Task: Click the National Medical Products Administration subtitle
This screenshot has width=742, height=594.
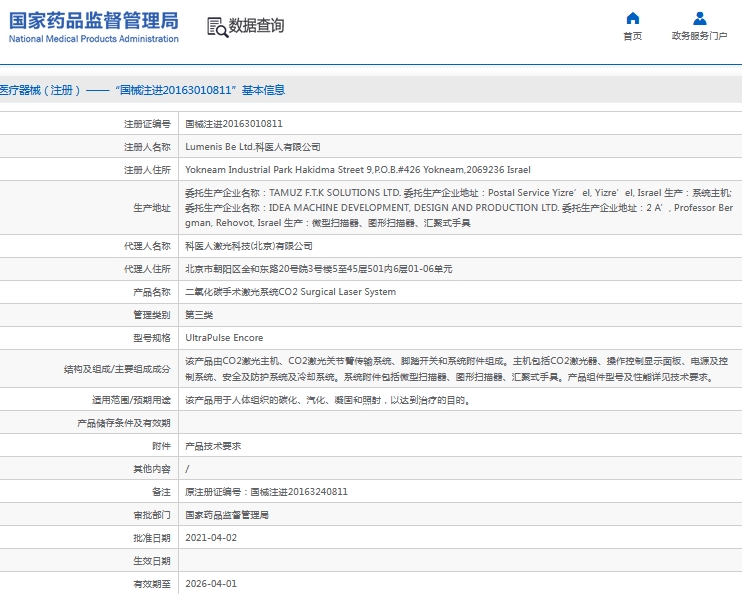Action: [94, 39]
